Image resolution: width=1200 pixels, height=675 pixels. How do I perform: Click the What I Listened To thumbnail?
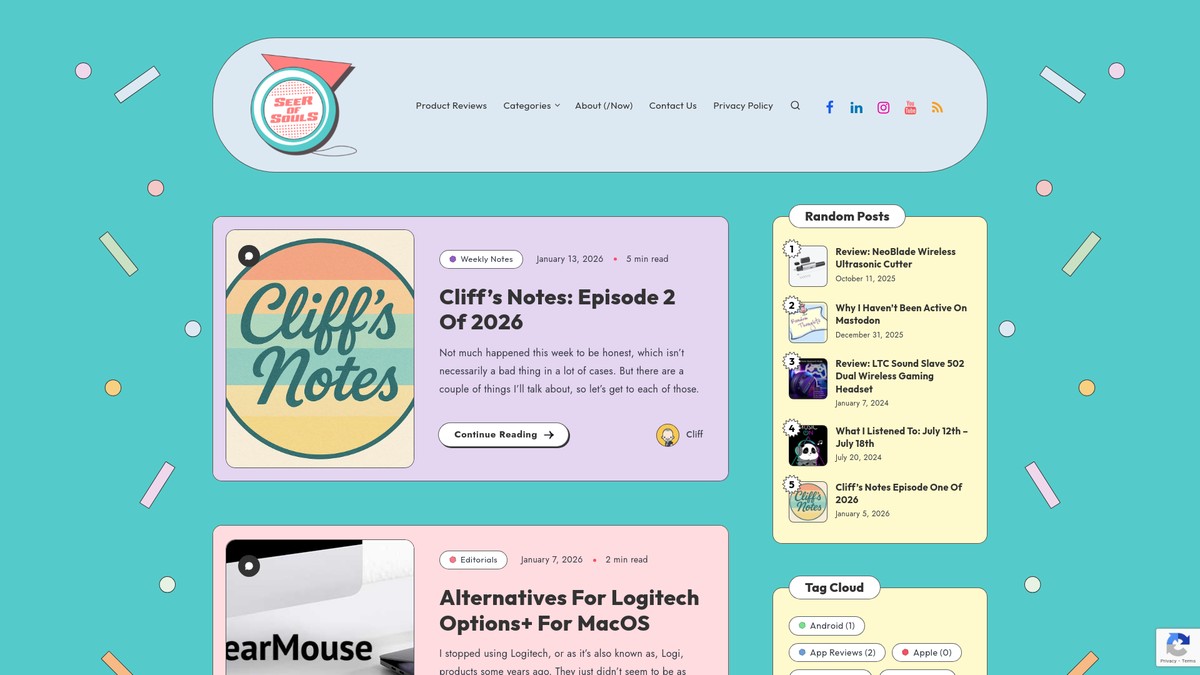[x=808, y=445]
